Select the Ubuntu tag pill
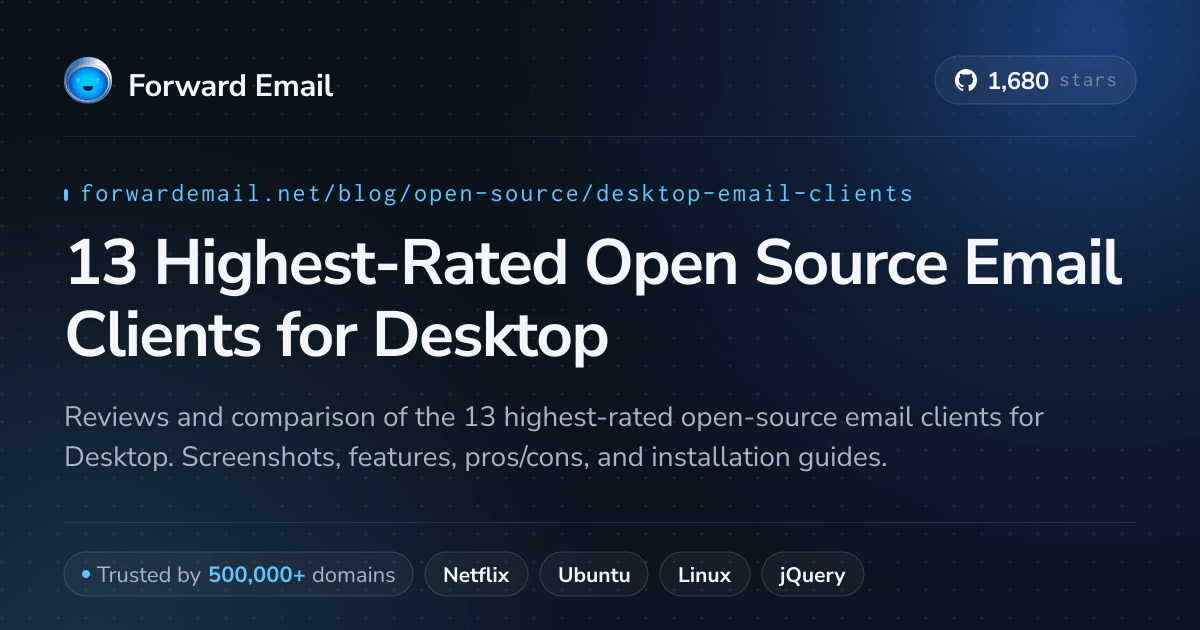 594,575
